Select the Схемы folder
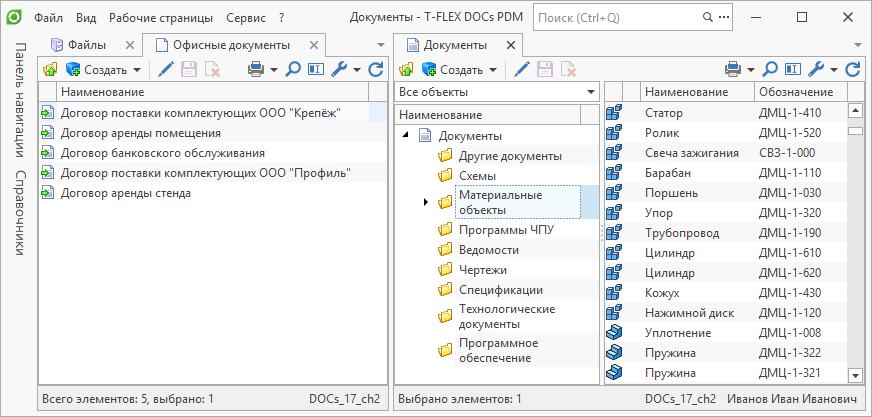The width and height of the screenshot is (872, 417). (x=478, y=176)
